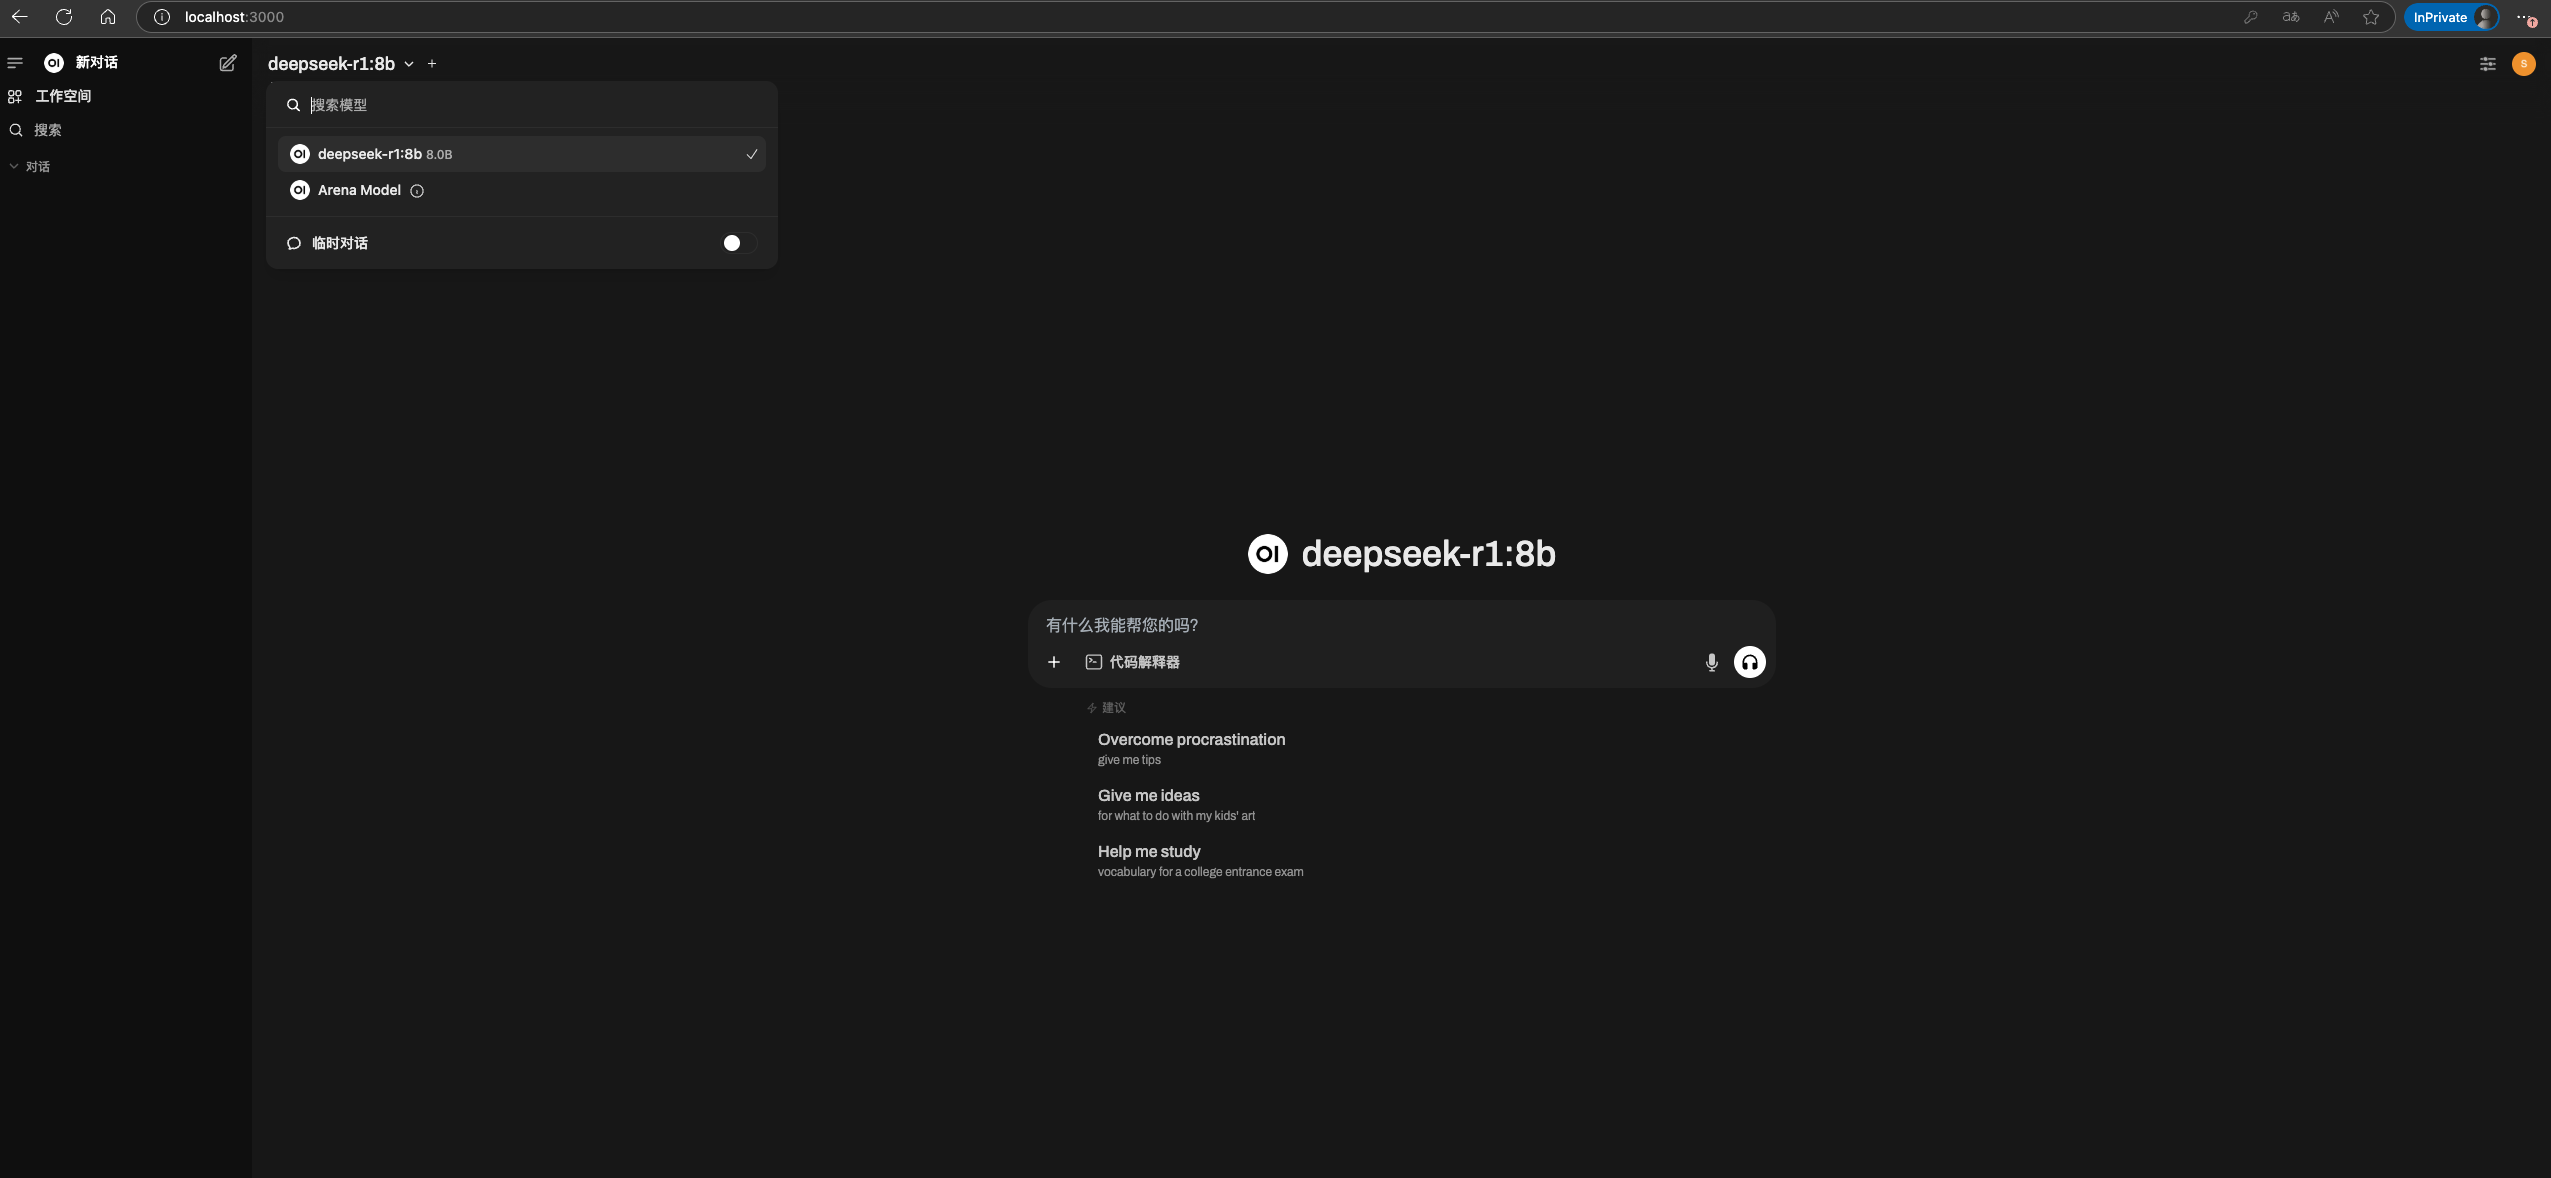2551x1178 pixels.
Task: Collapse the sidebar with hamburger icon
Action: tap(15, 63)
